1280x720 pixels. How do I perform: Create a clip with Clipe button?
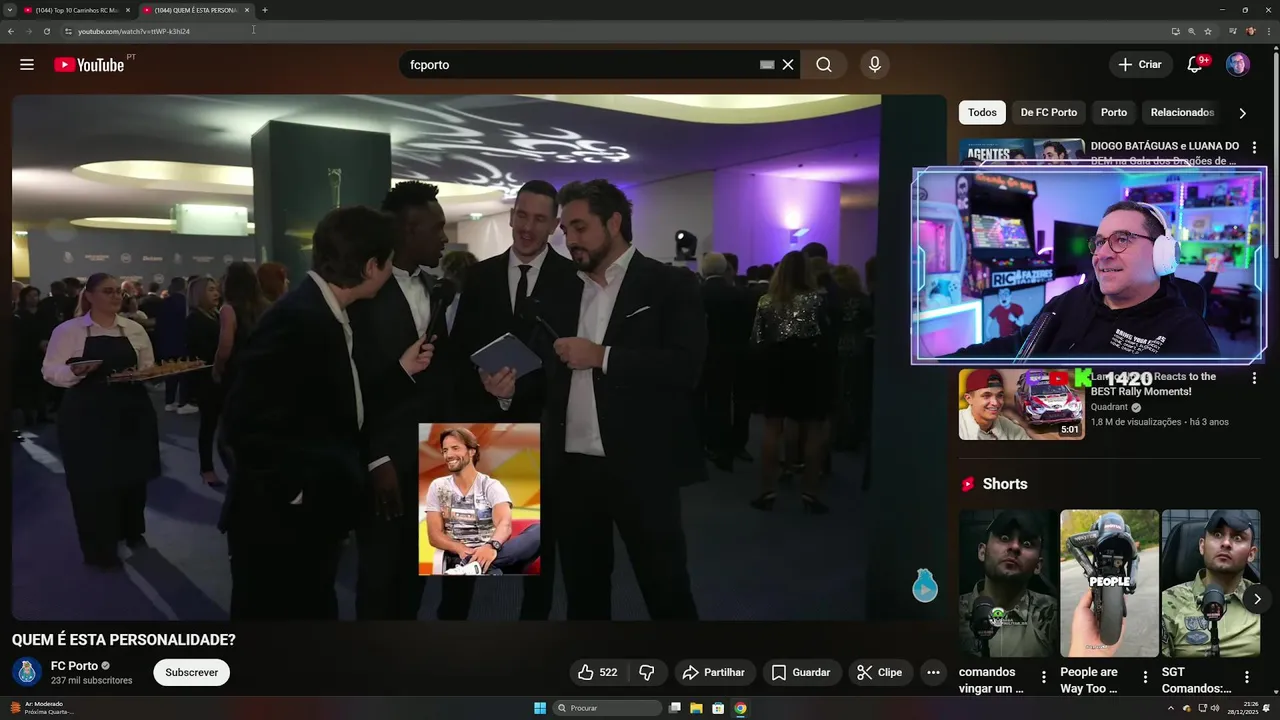coord(879,673)
